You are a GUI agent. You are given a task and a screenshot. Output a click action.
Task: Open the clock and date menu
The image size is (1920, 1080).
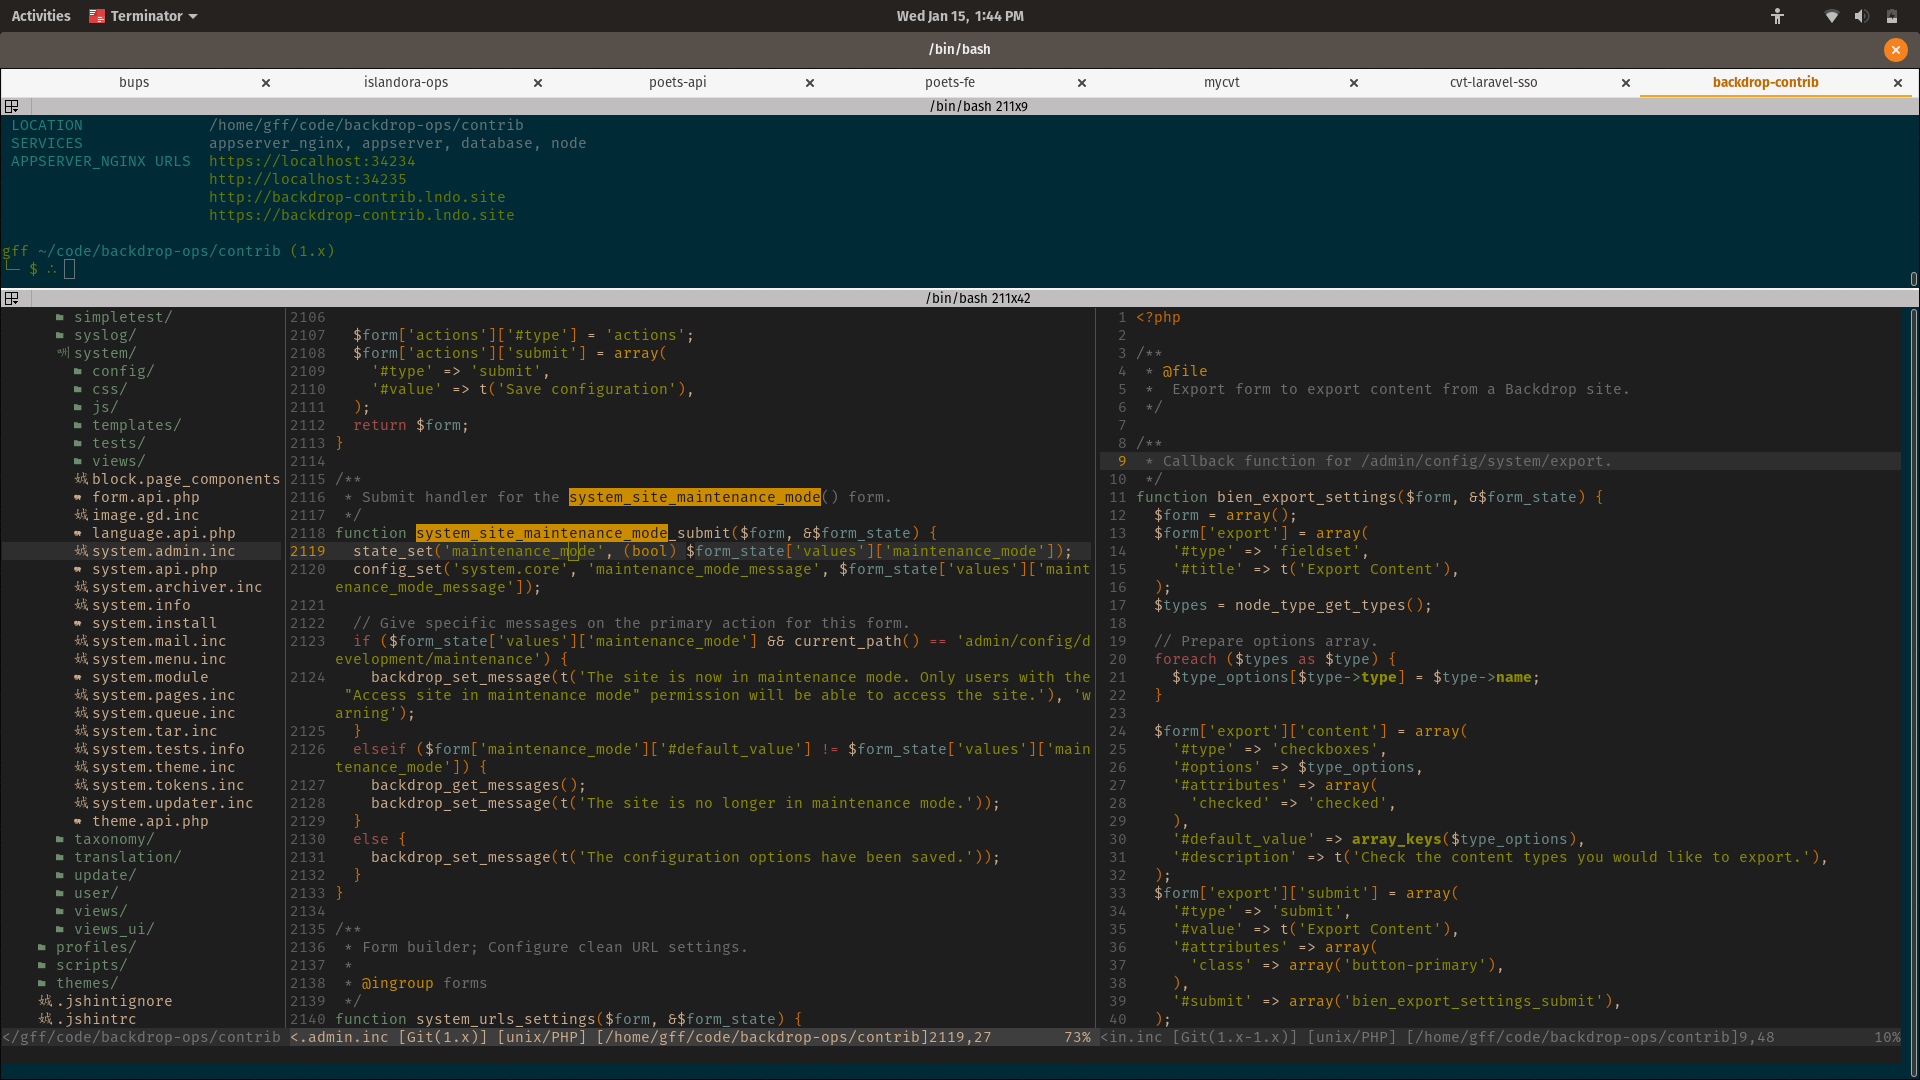[959, 16]
